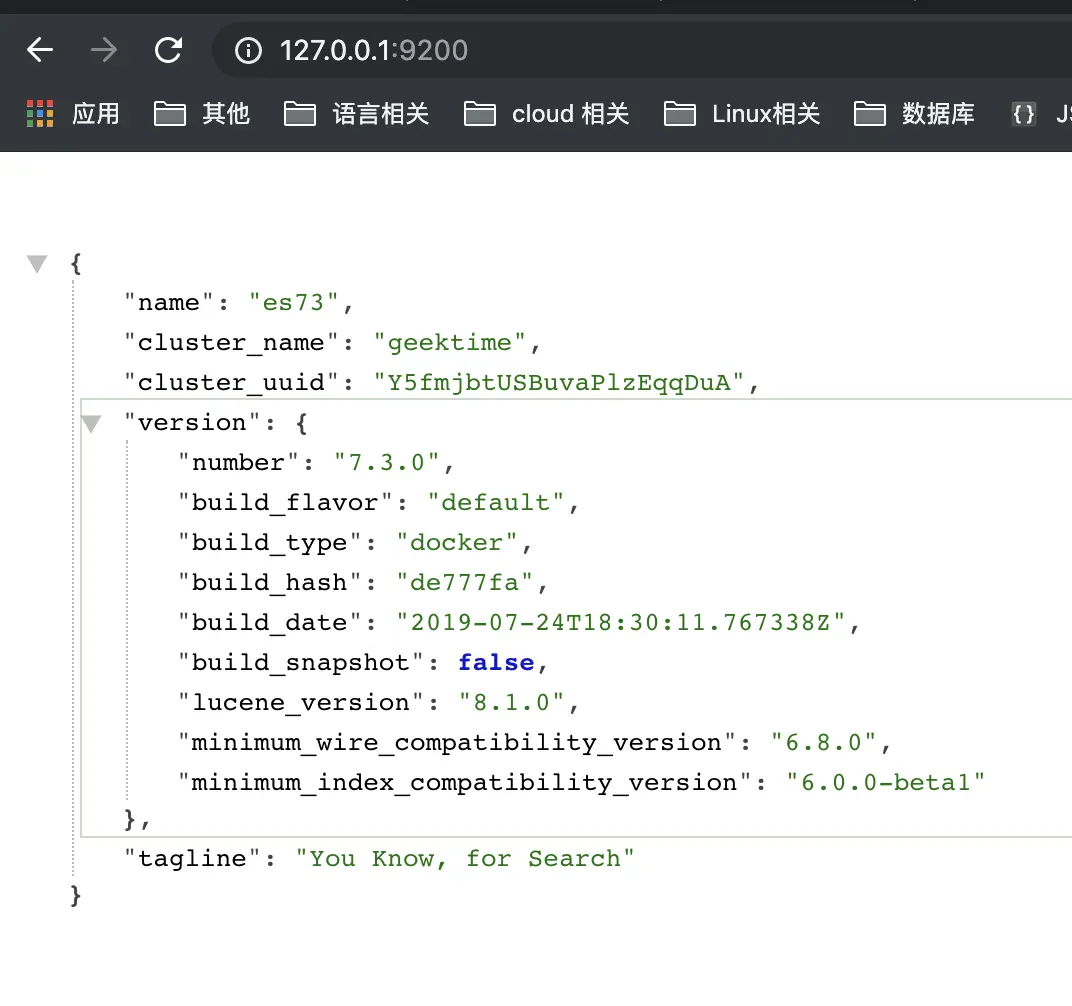Screen dimensions: 1072x1006
Task: Click the "tagline" key
Action: 192,858
